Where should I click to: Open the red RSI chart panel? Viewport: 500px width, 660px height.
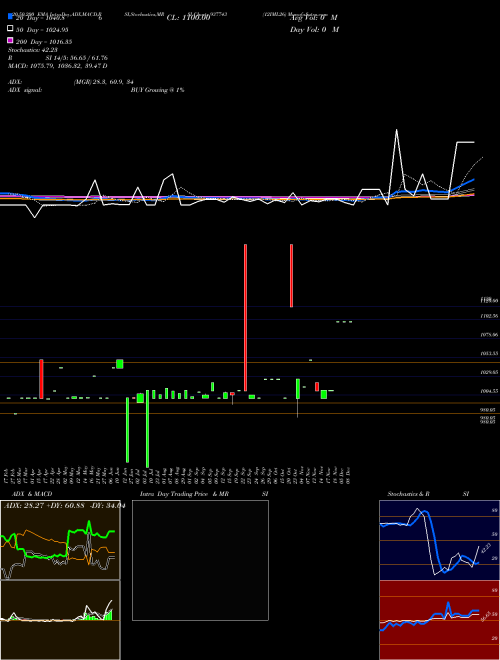coord(439,620)
